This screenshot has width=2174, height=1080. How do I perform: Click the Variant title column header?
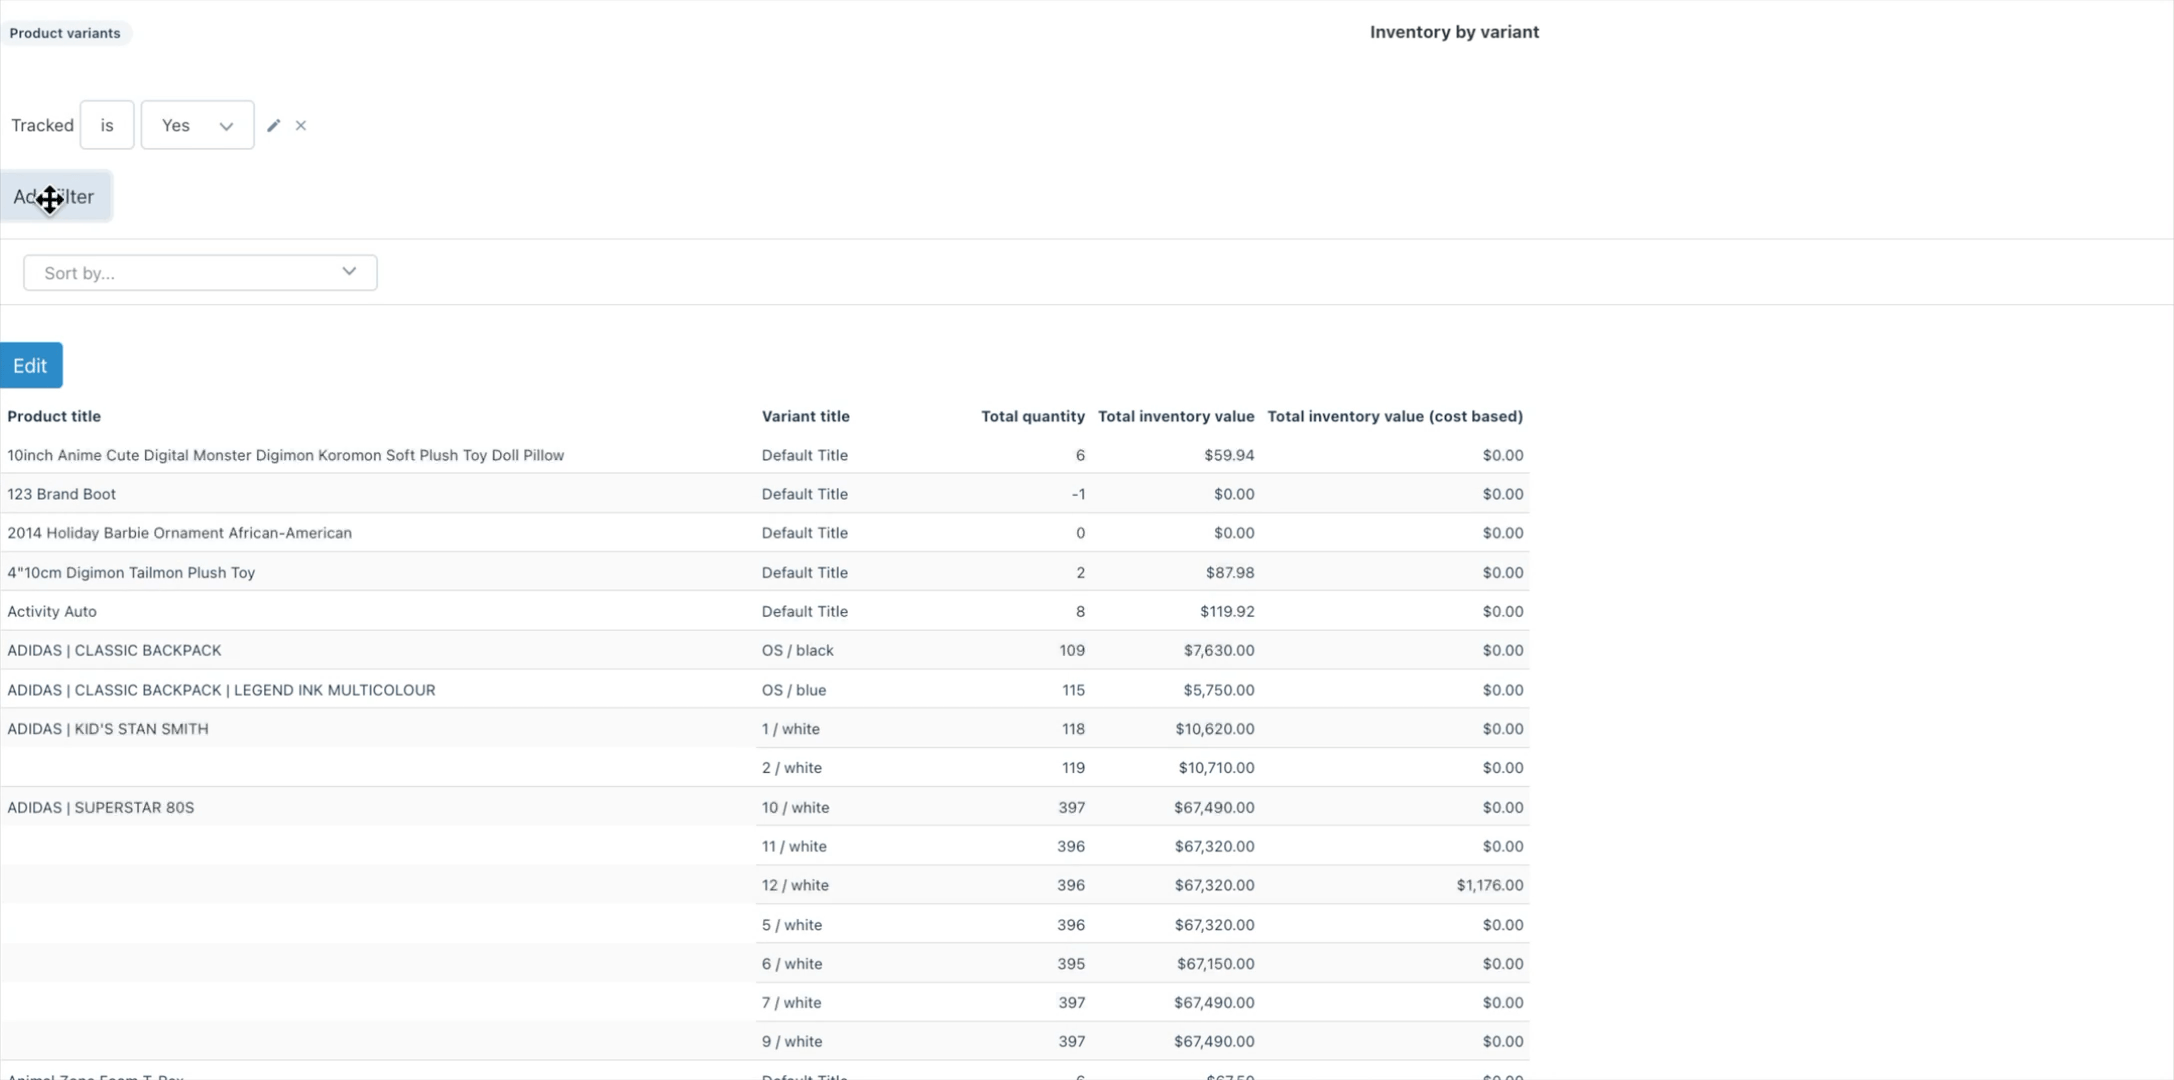point(805,416)
